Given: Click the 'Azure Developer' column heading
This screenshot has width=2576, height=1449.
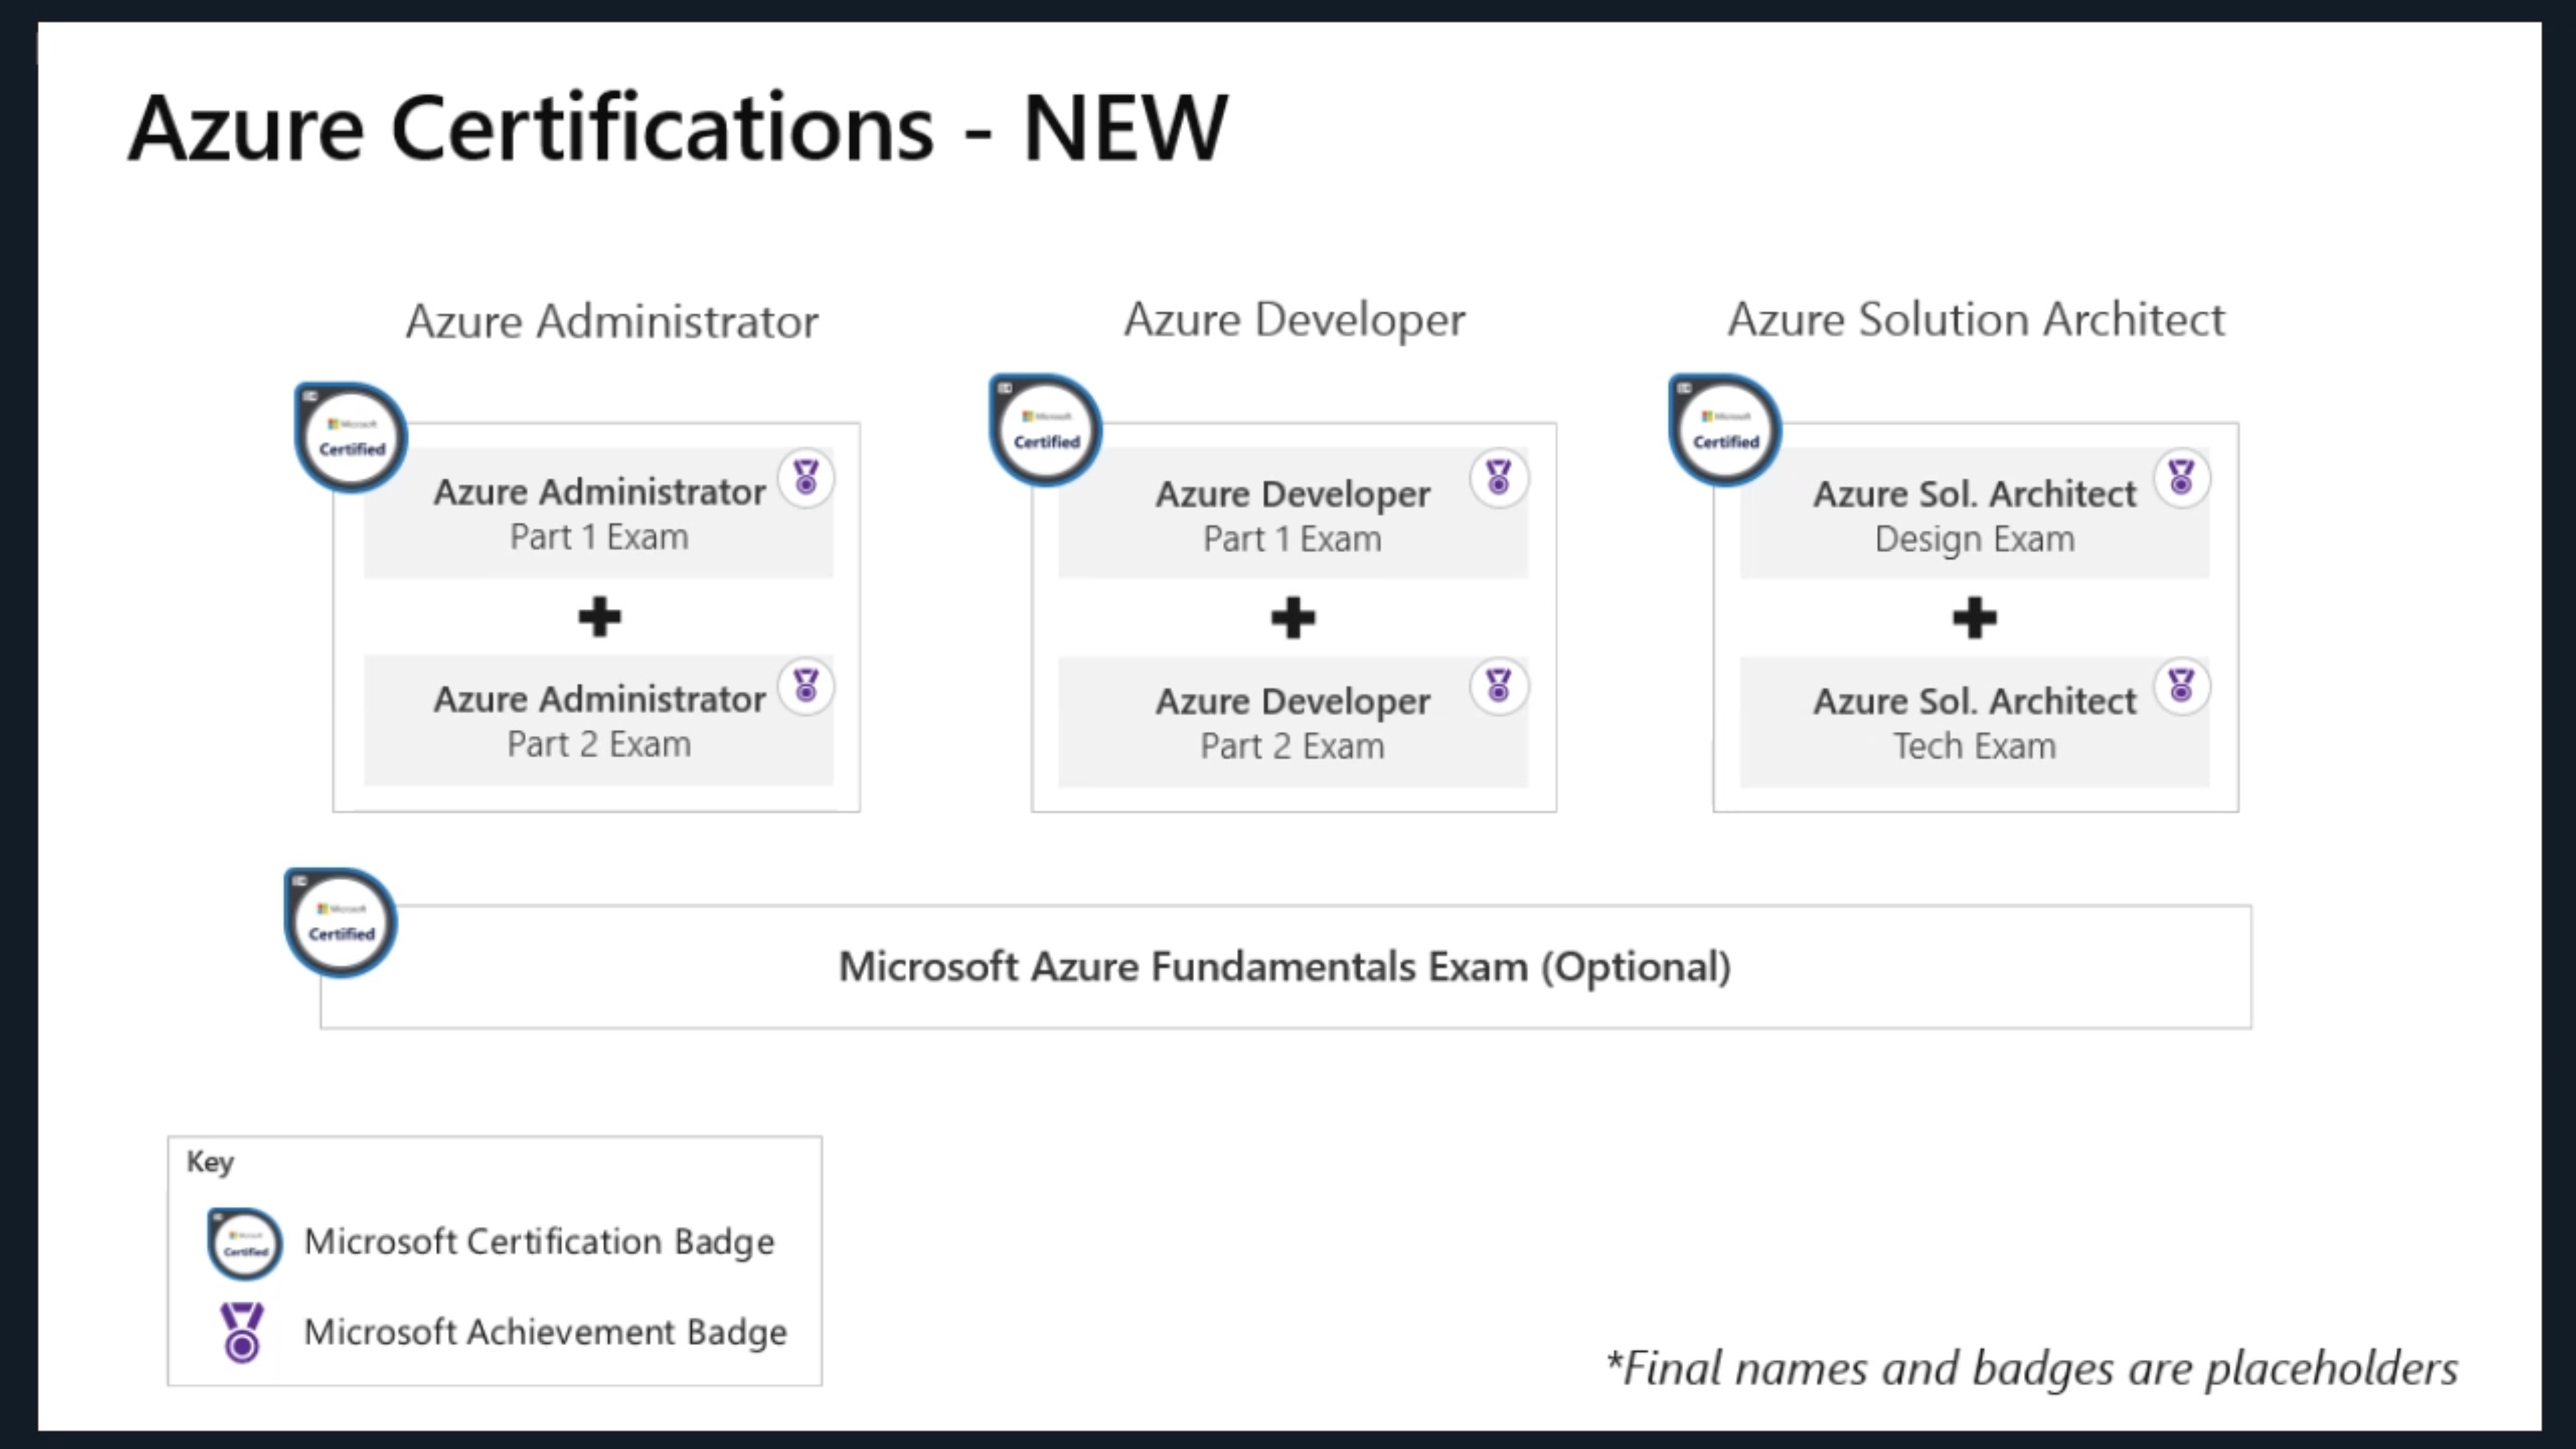Looking at the screenshot, I should pos(1294,320).
